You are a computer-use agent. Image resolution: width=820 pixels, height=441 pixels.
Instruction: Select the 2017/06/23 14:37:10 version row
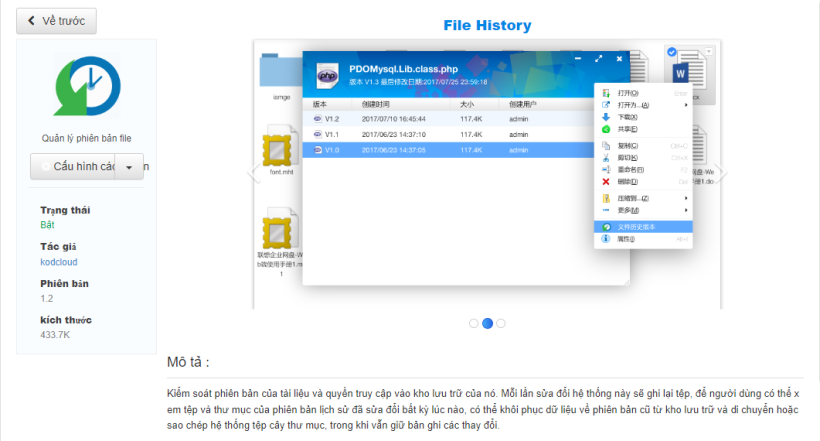pos(449,134)
